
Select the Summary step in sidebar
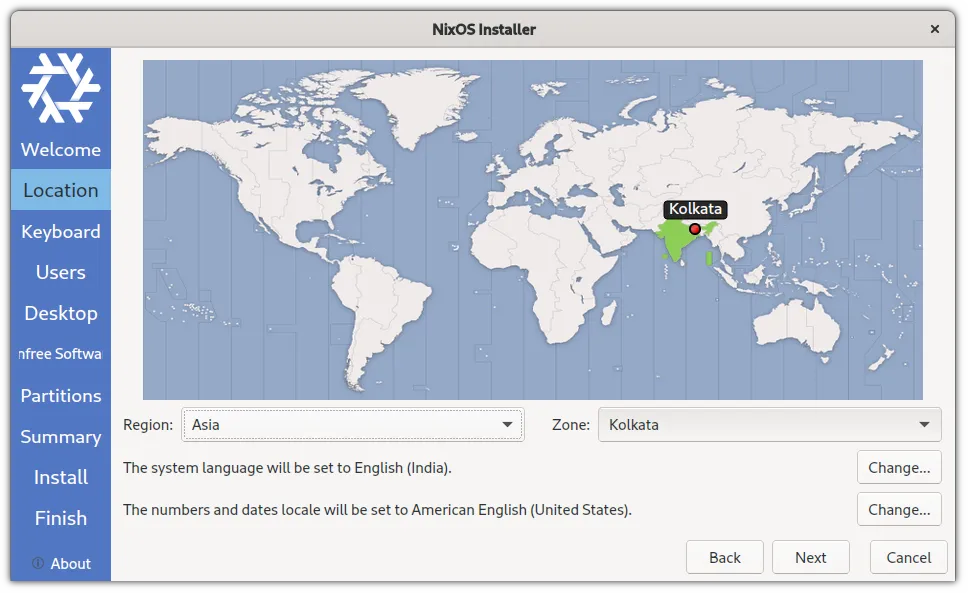click(x=61, y=437)
